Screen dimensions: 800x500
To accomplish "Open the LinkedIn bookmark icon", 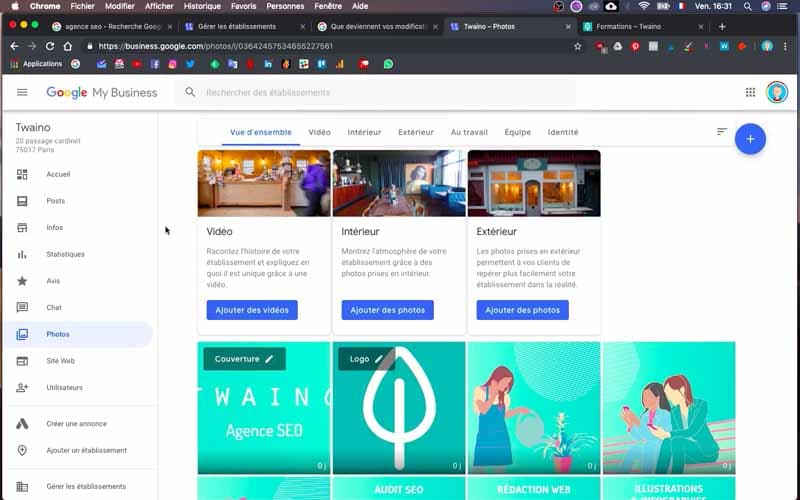I will pyautogui.click(x=268, y=64).
